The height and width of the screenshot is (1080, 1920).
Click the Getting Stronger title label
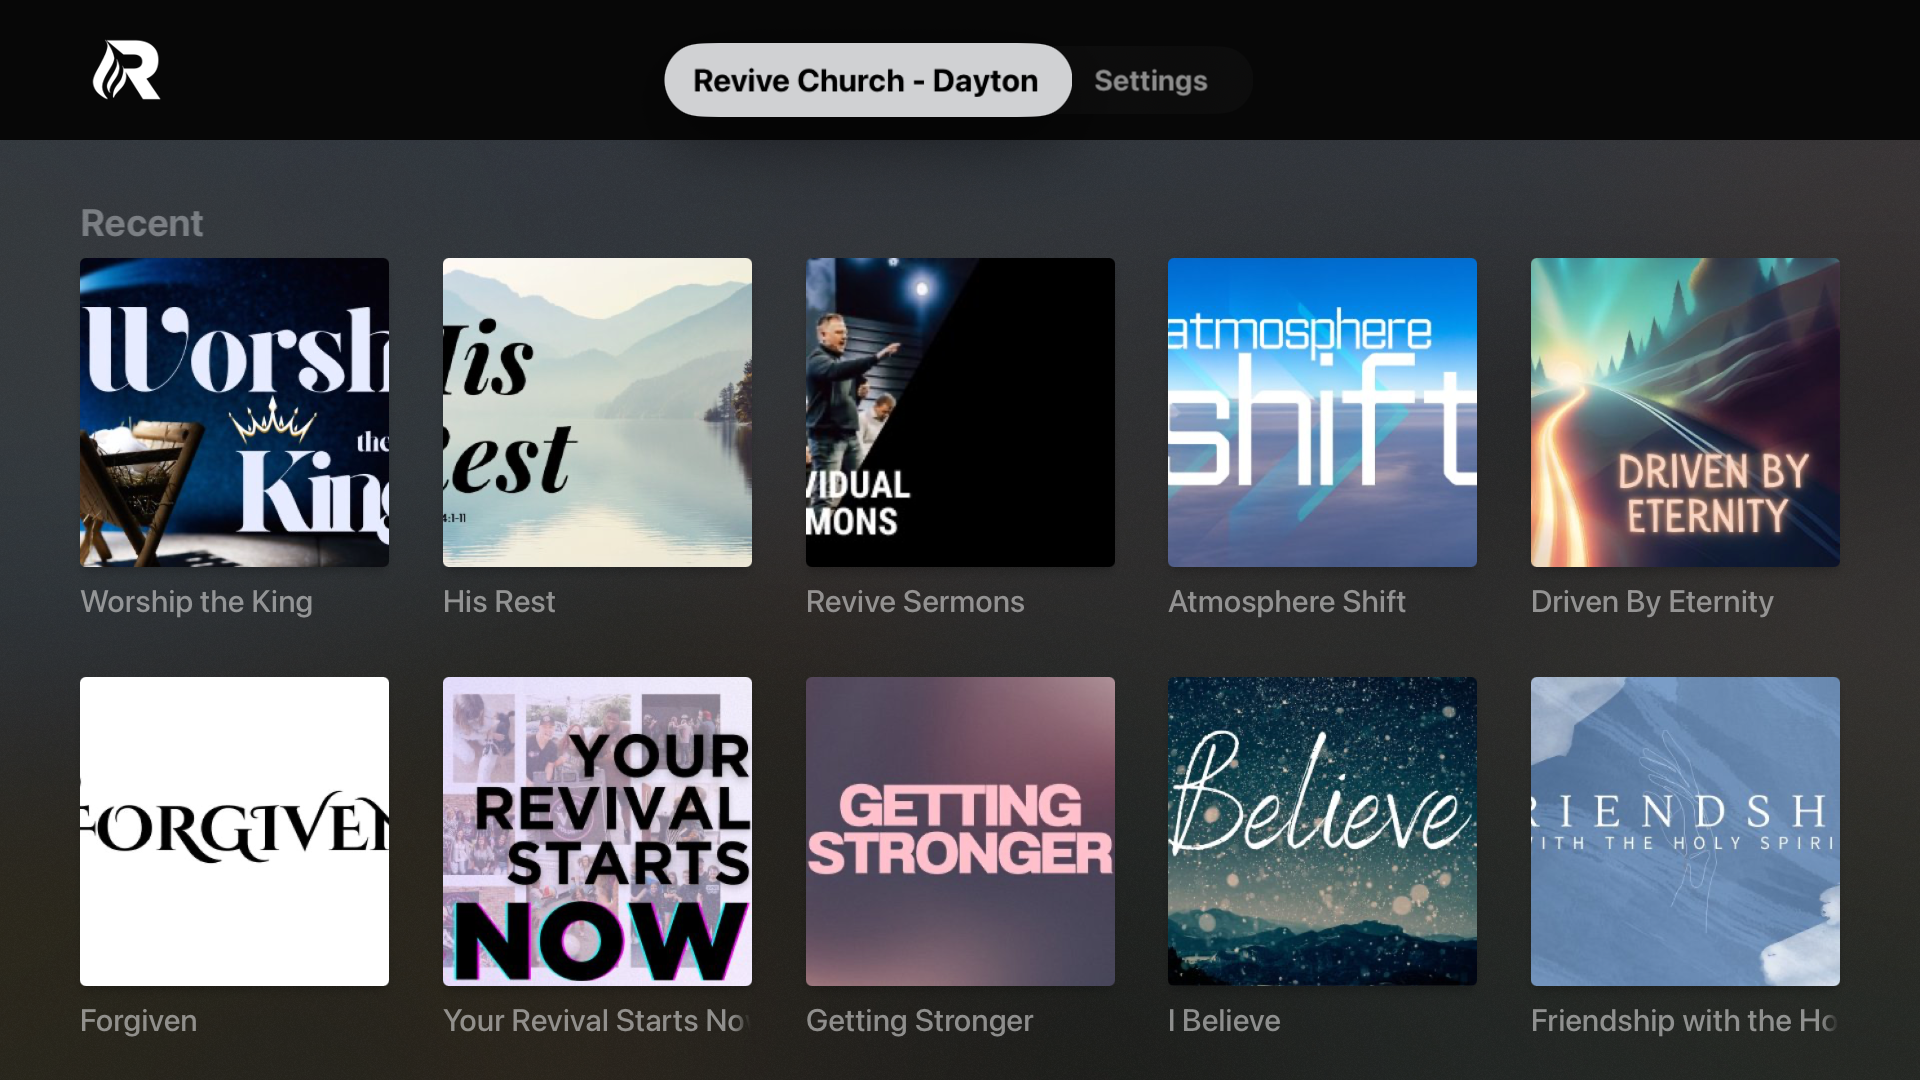tap(919, 1021)
